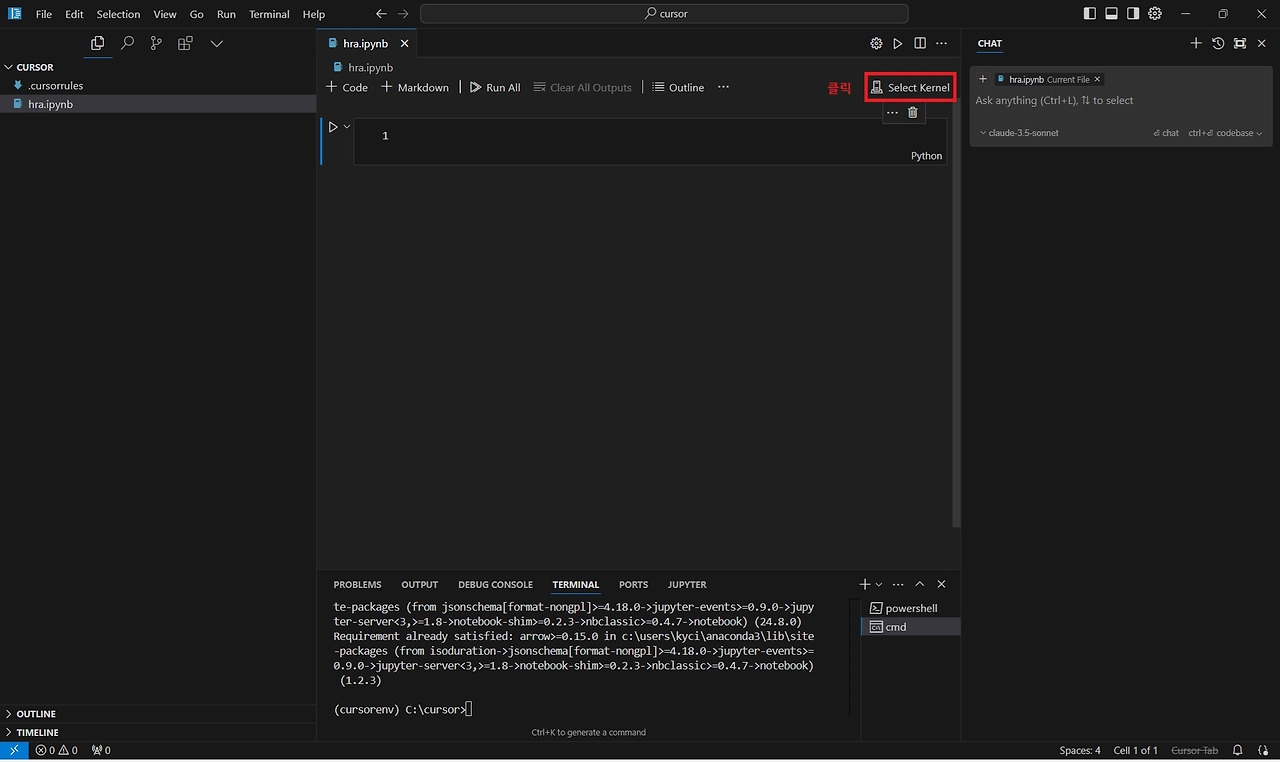Maximize the chat panel icon
Screen dimensions: 1280x762
(x=1240, y=43)
